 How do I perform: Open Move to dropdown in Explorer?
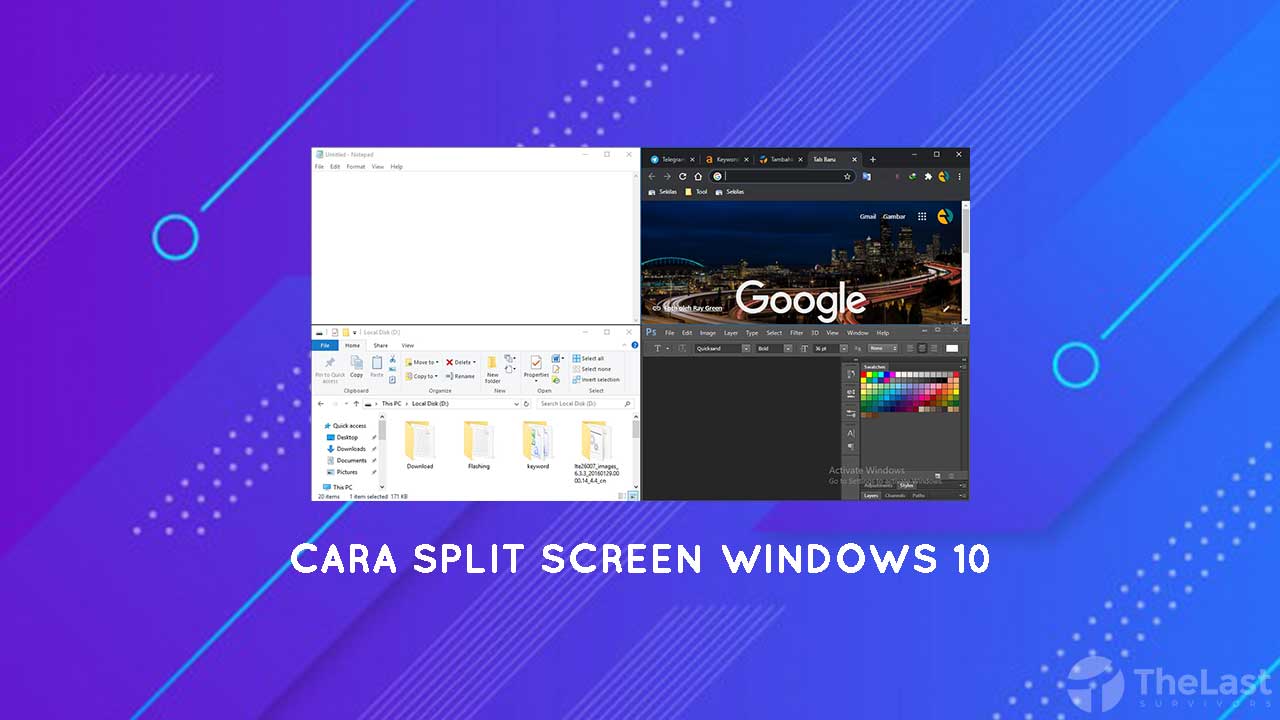pos(422,362)
